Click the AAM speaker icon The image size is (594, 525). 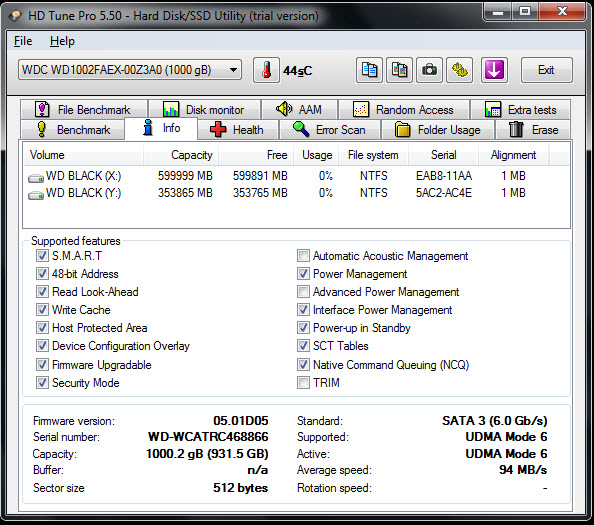284,109
